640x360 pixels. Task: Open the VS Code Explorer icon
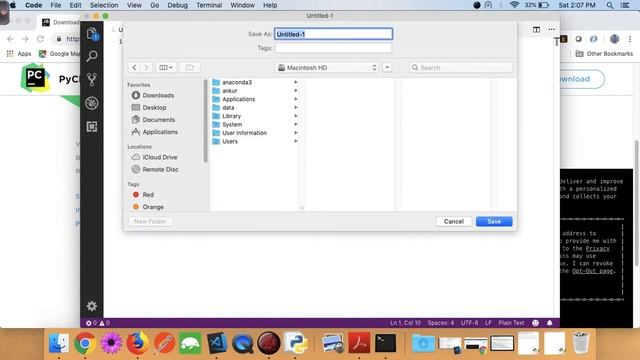pyautogui.click(x=92, y=34)
